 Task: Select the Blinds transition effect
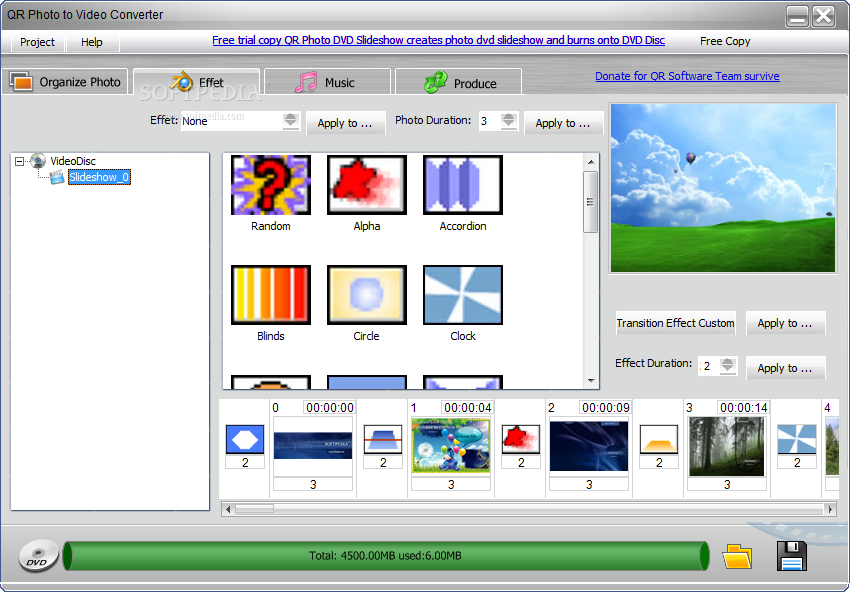(x=271, y=295)
